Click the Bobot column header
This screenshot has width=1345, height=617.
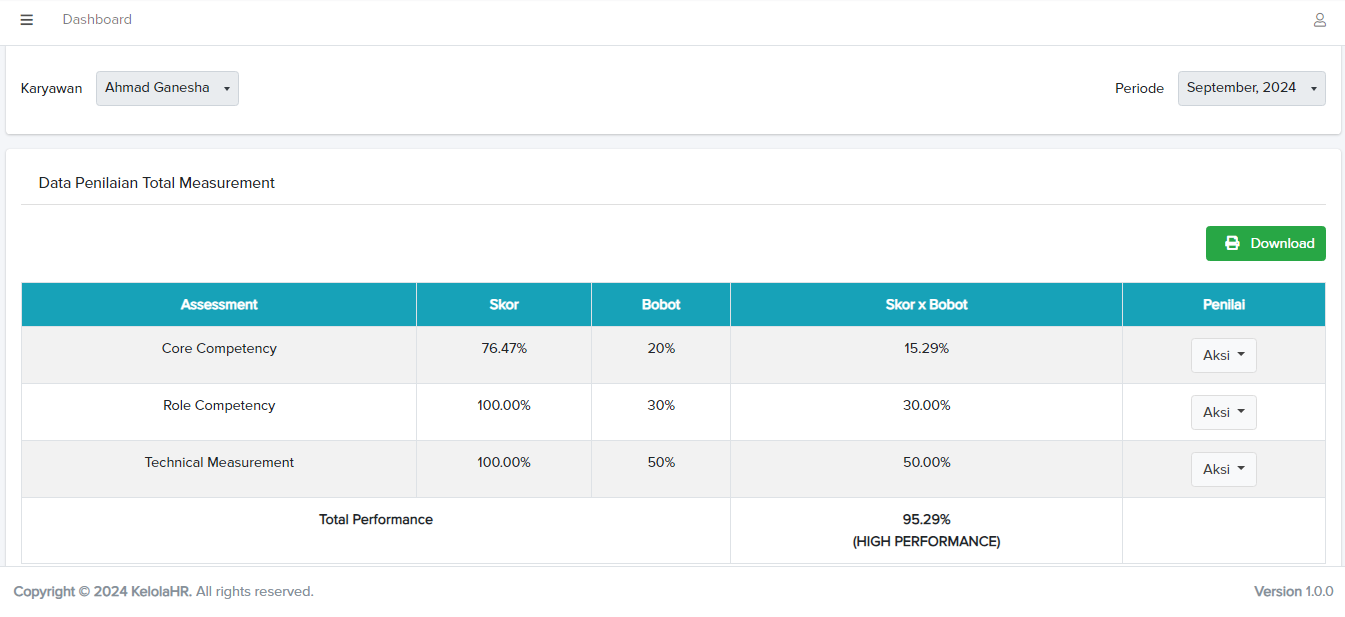[x=661, y=305]
